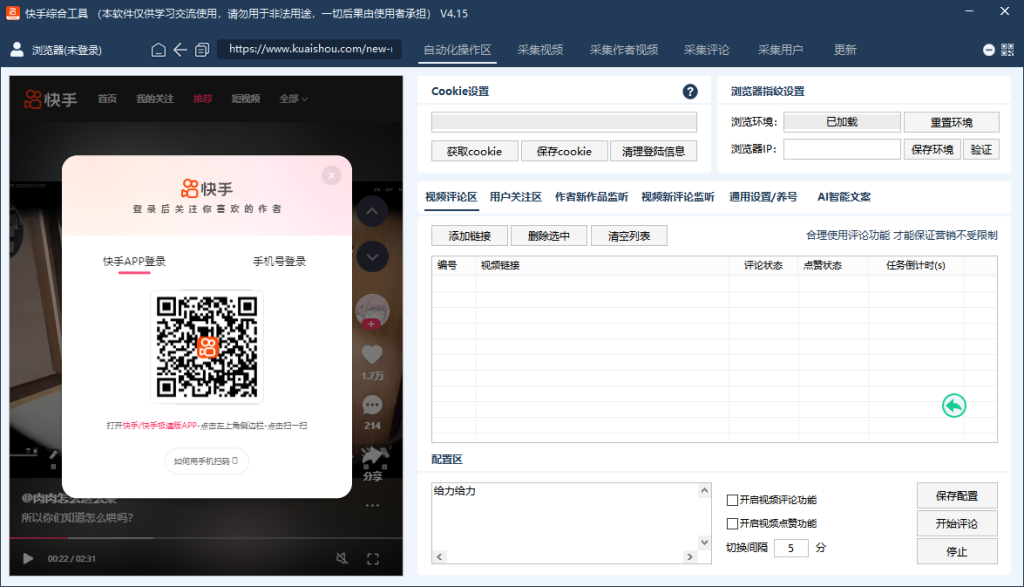Enable 开启视频点赞功能 checkbox

[732, 524]
